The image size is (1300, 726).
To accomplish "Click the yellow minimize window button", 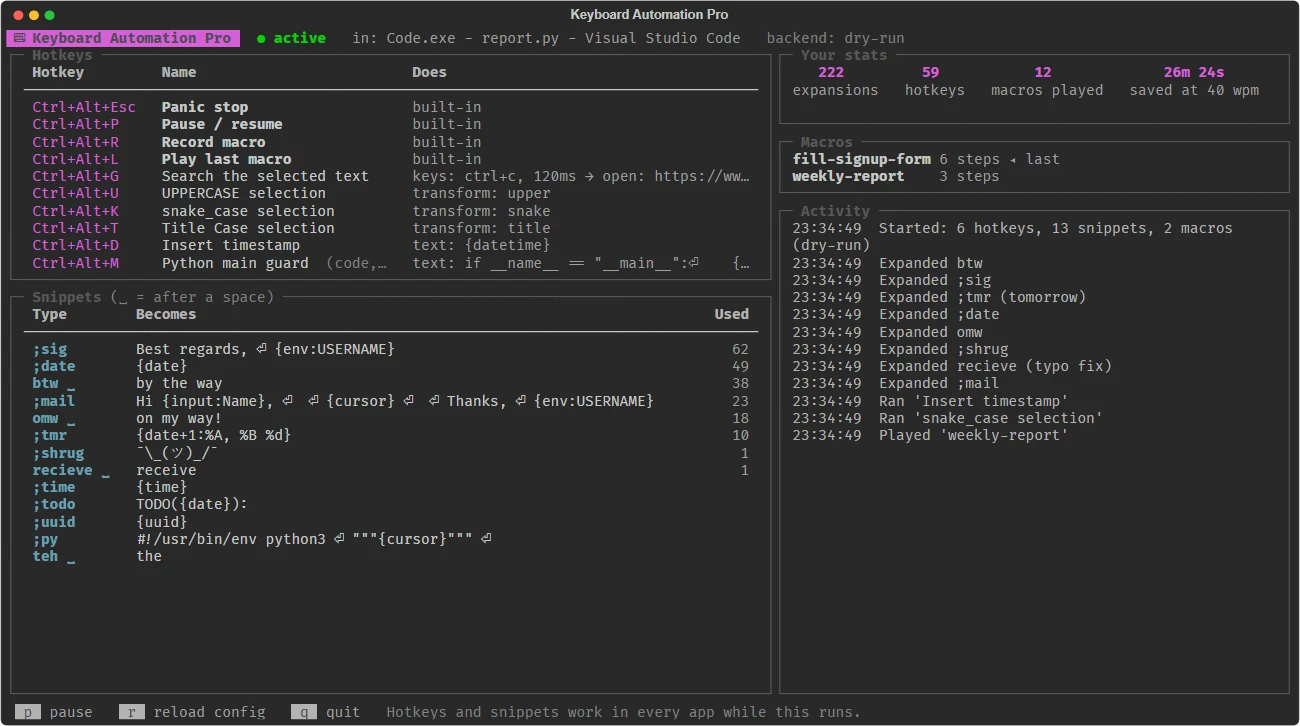I will pos(34,15).
